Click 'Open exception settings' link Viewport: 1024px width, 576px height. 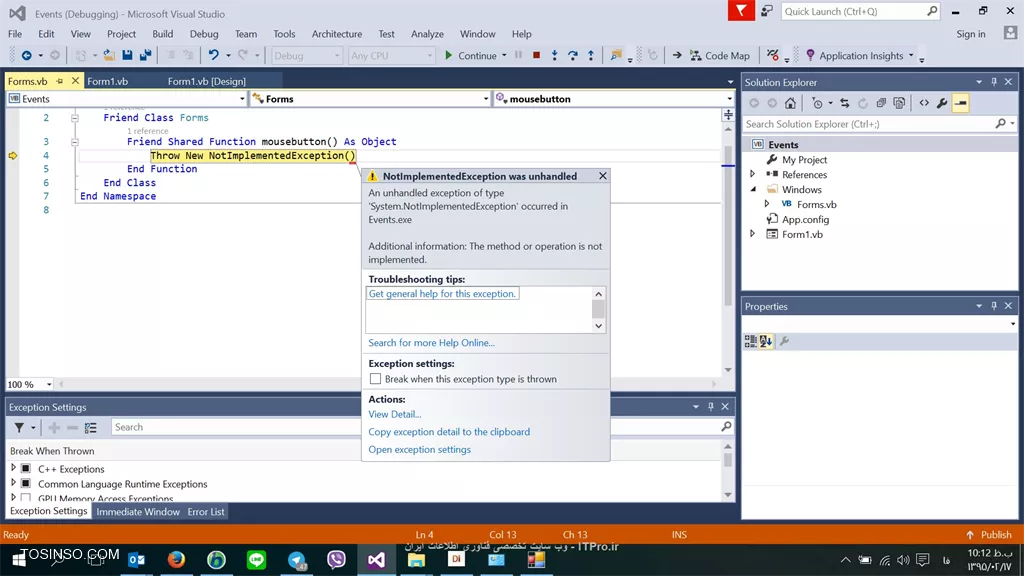point(419,449)
